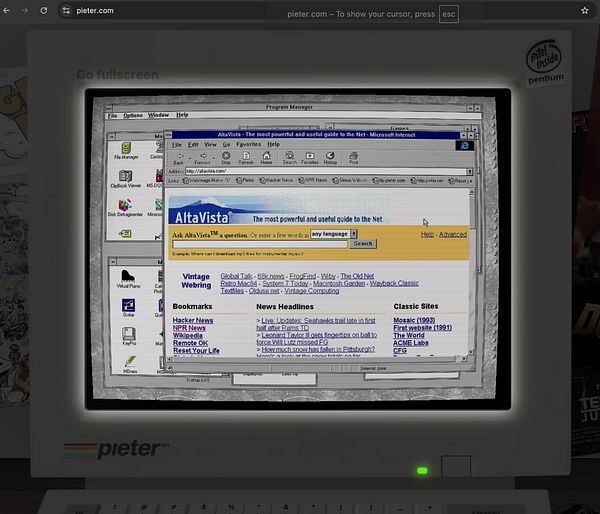Launch Disk Defragmenter icon
This screenshot has width=600, height=514.
pos(125,207)
